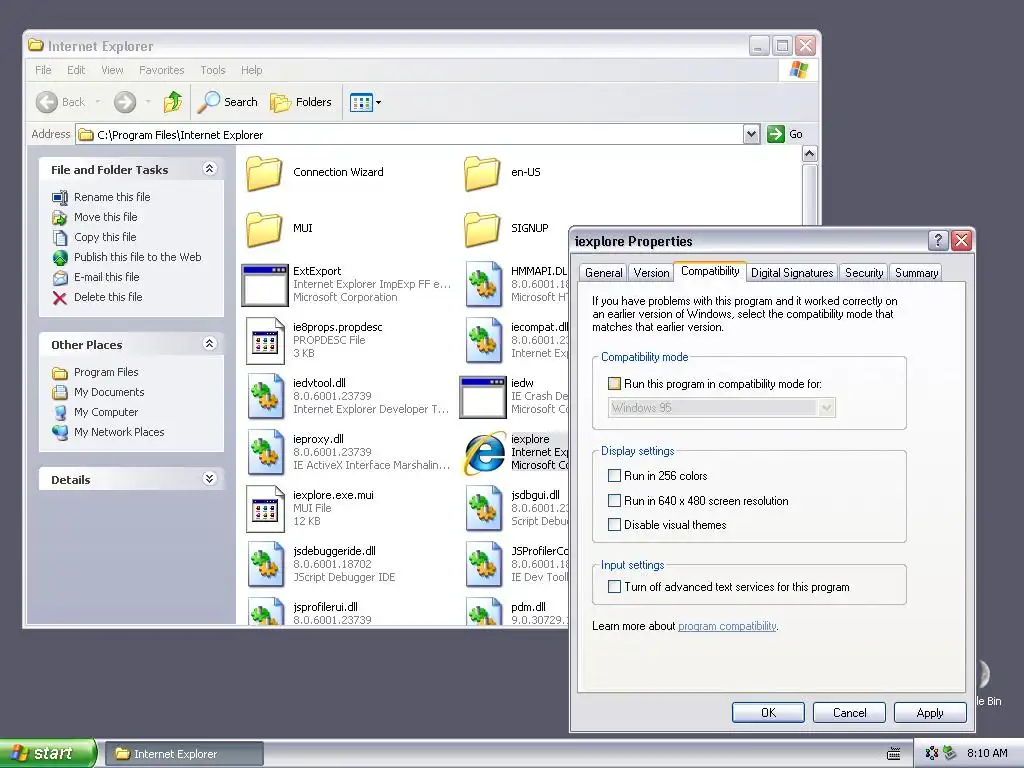Click the Delete this file red X icon
This screenshot has height=768, width=1024.
click(59, 298)
